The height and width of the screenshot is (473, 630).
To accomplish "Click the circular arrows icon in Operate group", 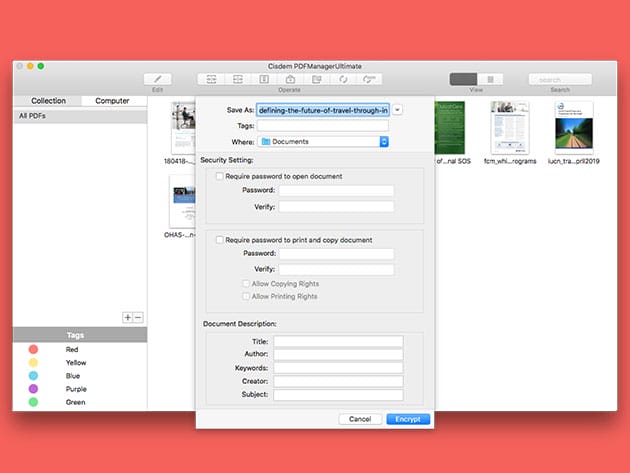I will click(x=343, y=79).
